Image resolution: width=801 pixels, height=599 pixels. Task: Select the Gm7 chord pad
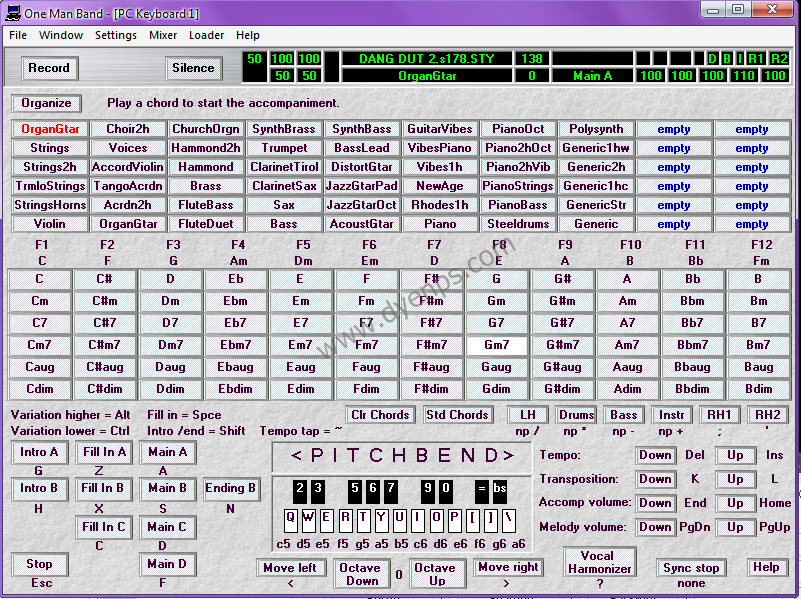point(497,345)
